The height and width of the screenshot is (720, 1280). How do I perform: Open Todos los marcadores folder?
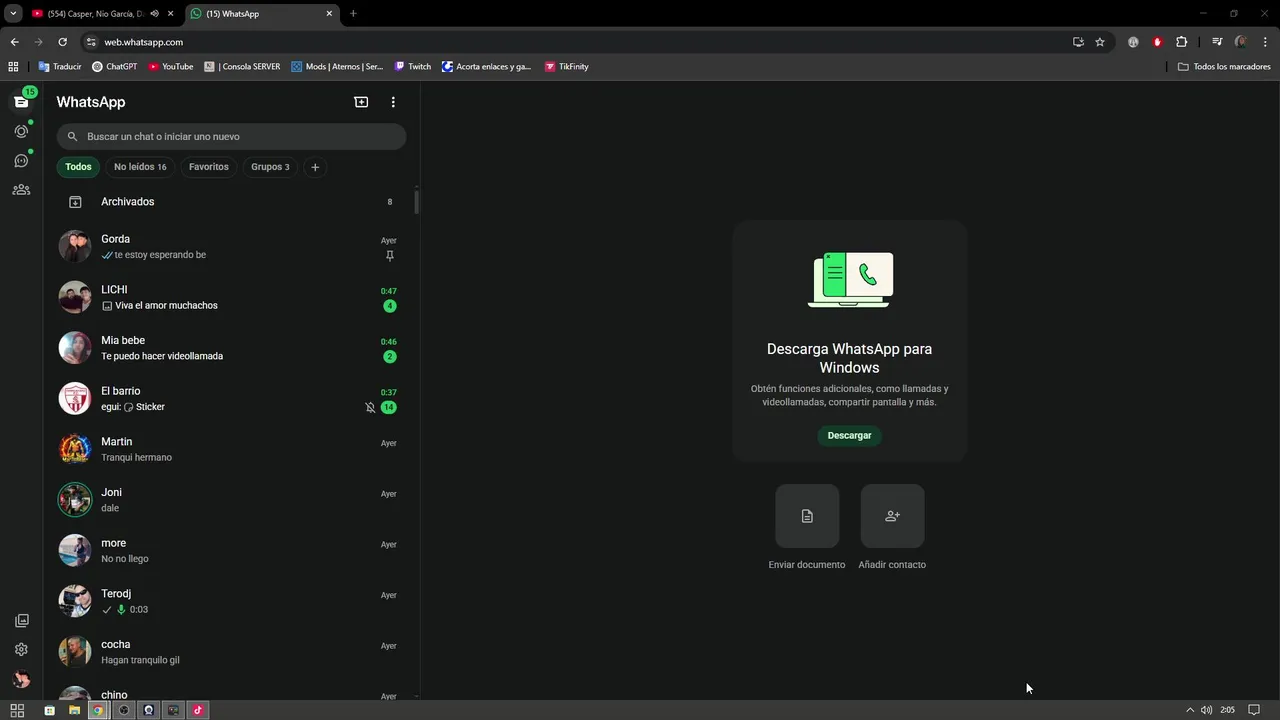pyautogui.click(x=1224, y=67)
